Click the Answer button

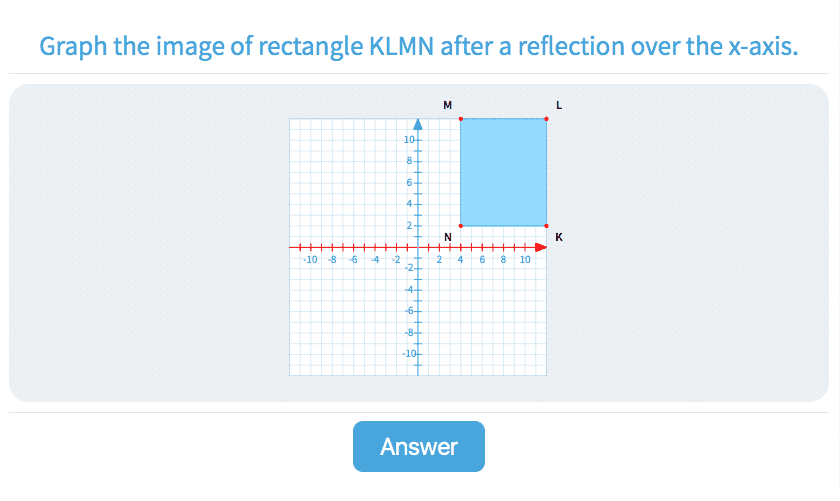point(418,446)
